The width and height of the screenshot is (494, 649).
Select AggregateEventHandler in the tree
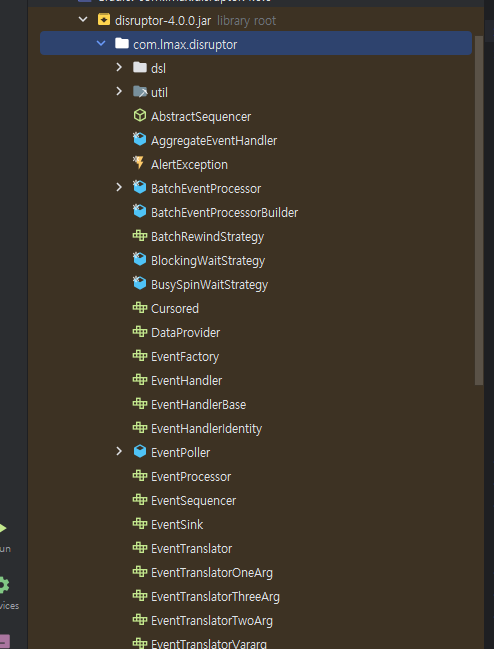pyautogui.click(x=214, y=141)
